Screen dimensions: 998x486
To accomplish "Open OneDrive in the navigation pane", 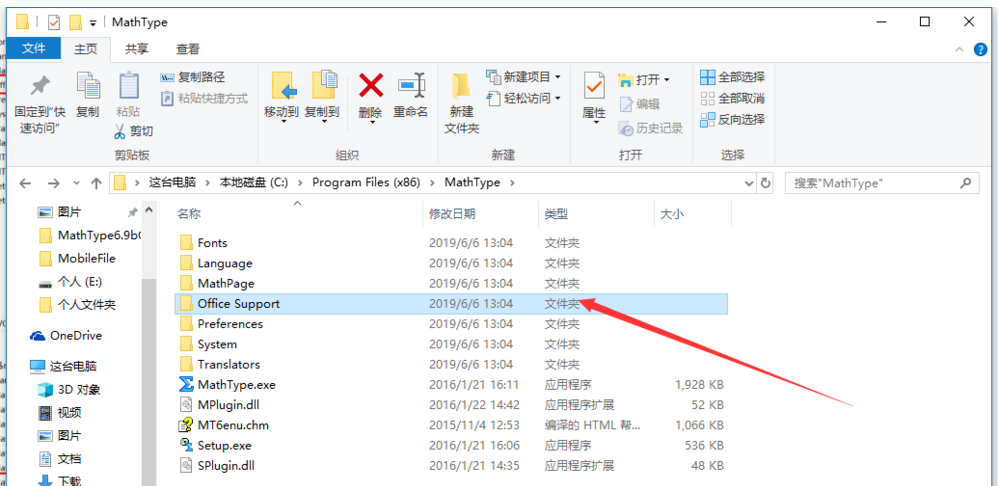I will (67, 336).
